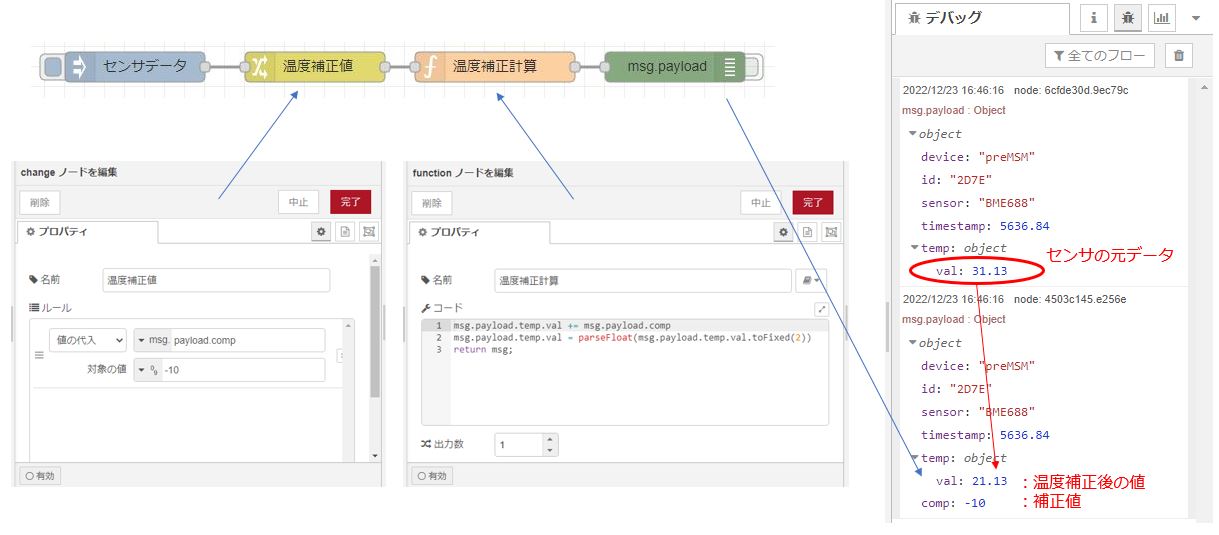Screen dimensions: 1219x535
Task: Click 完了 button in change node editor
Action: 350,202
